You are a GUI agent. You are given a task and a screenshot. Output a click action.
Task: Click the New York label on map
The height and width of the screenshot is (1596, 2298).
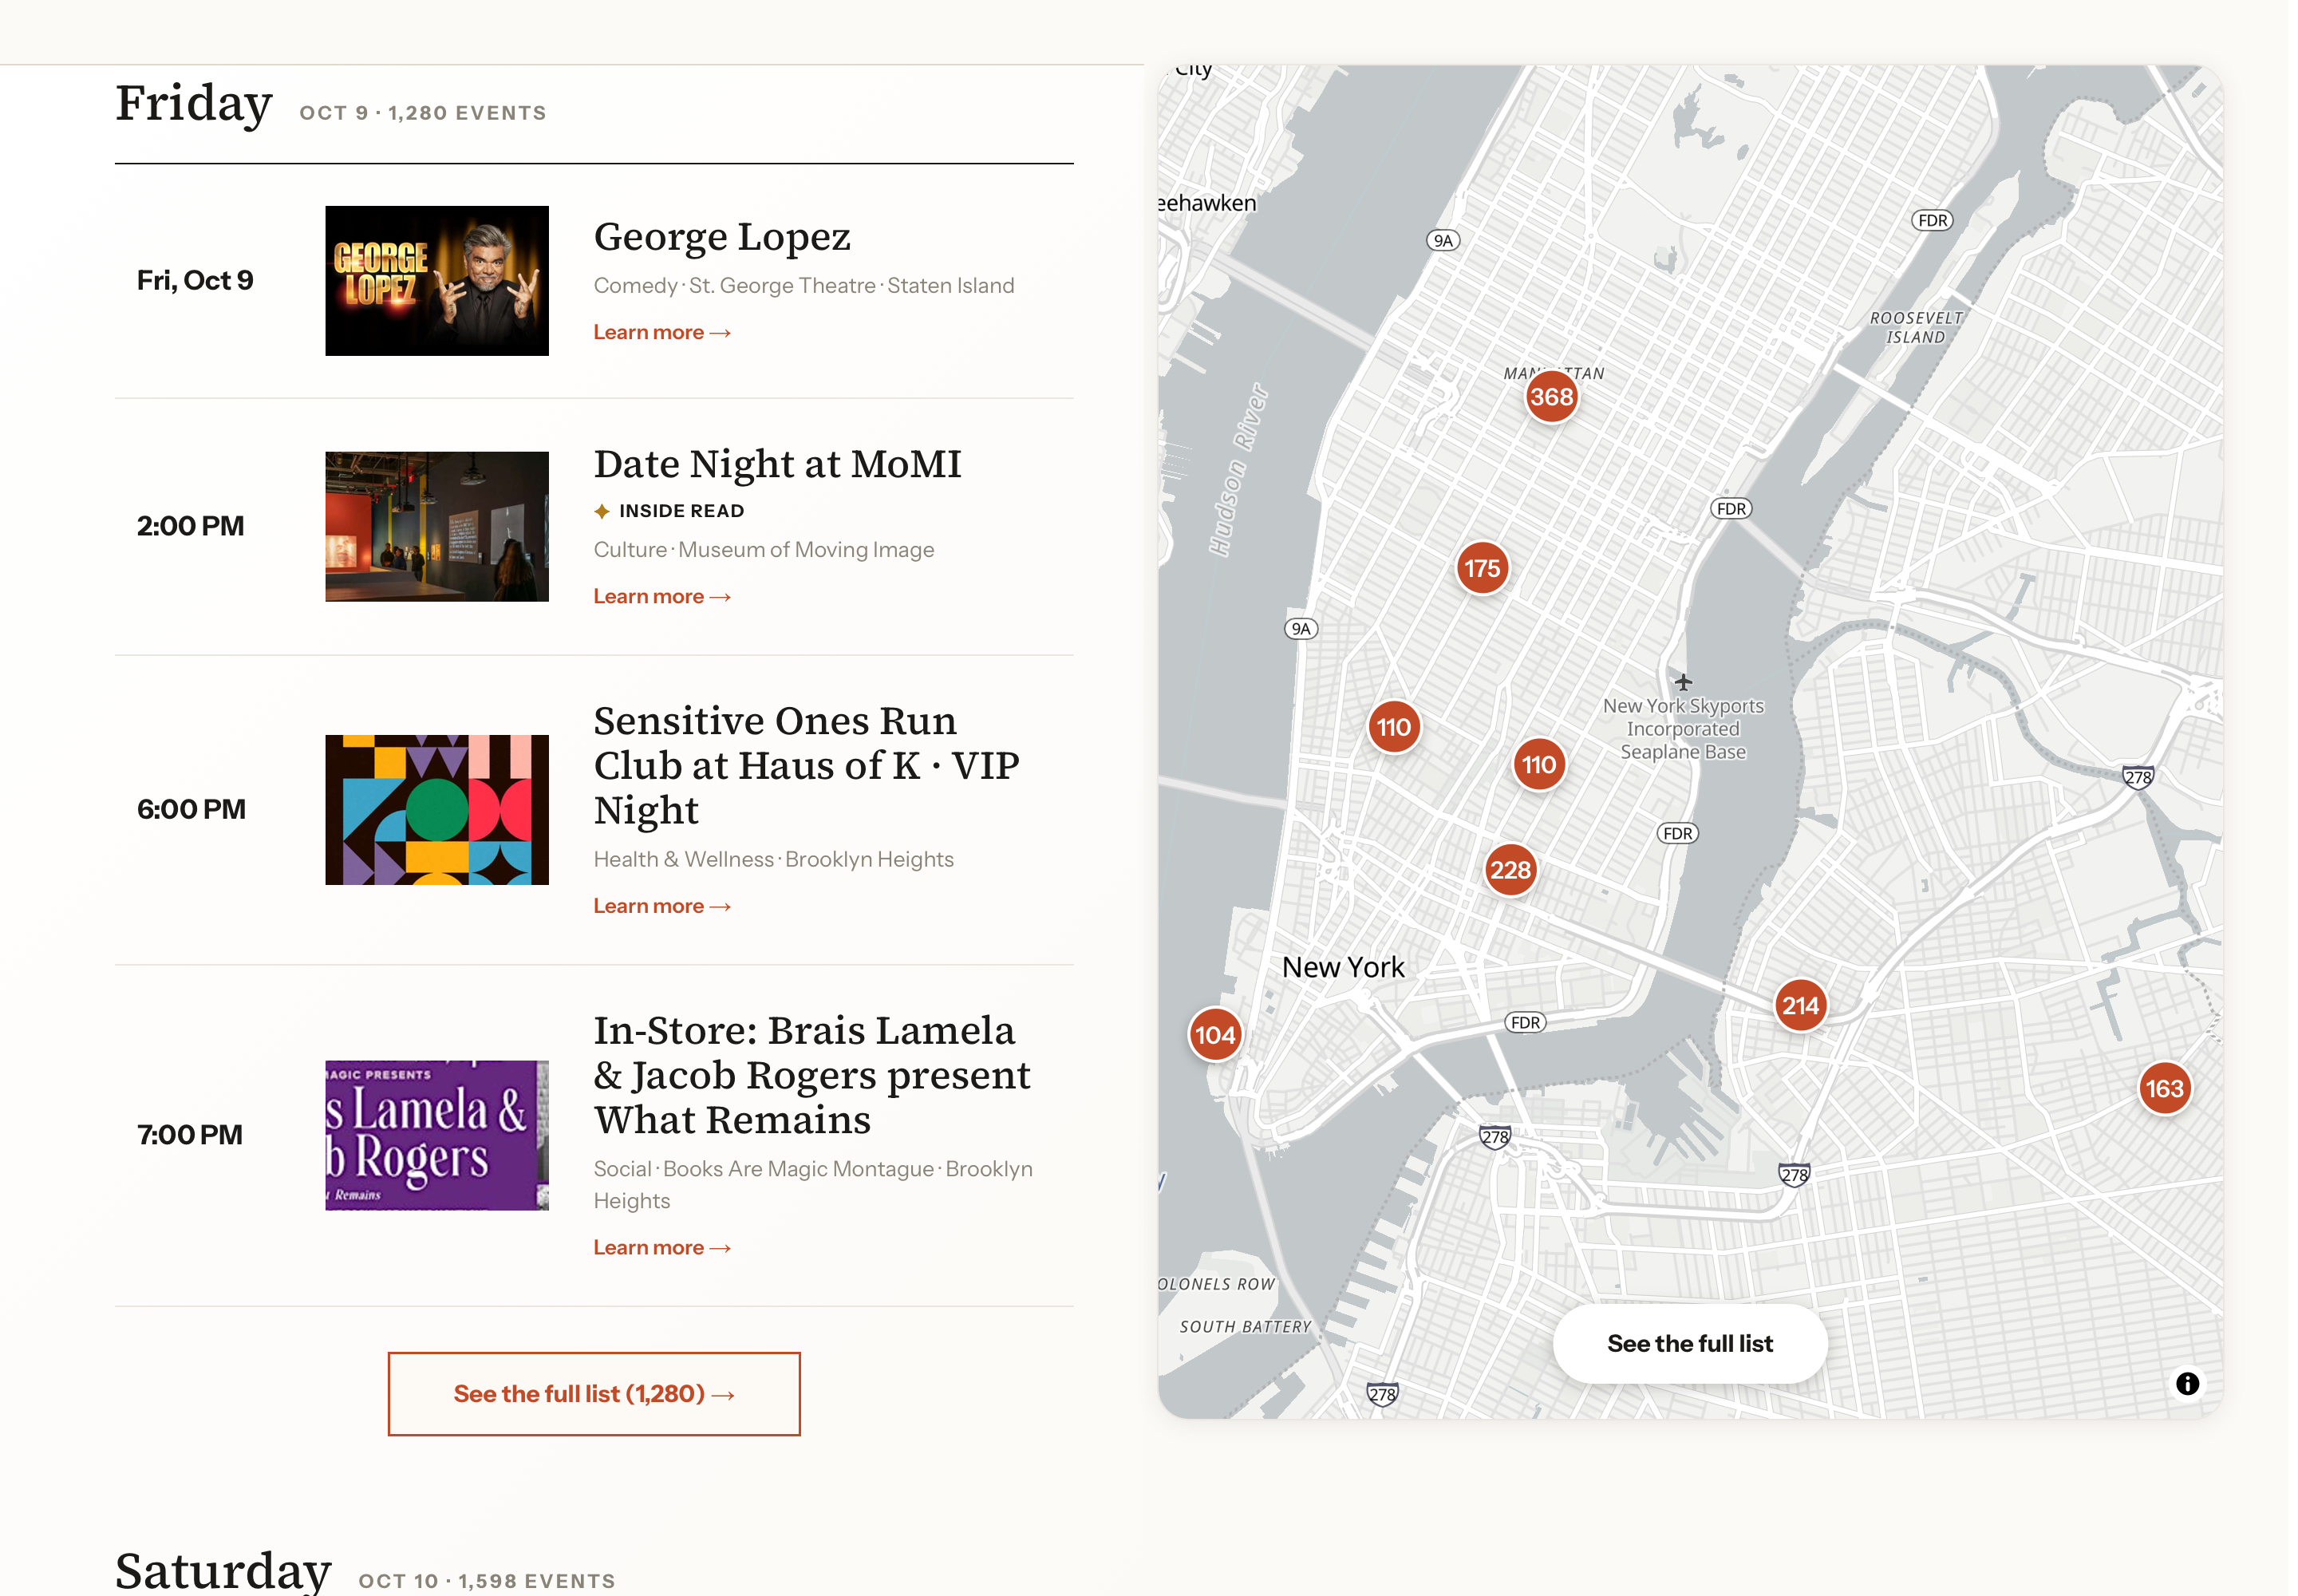(1342, 967)
